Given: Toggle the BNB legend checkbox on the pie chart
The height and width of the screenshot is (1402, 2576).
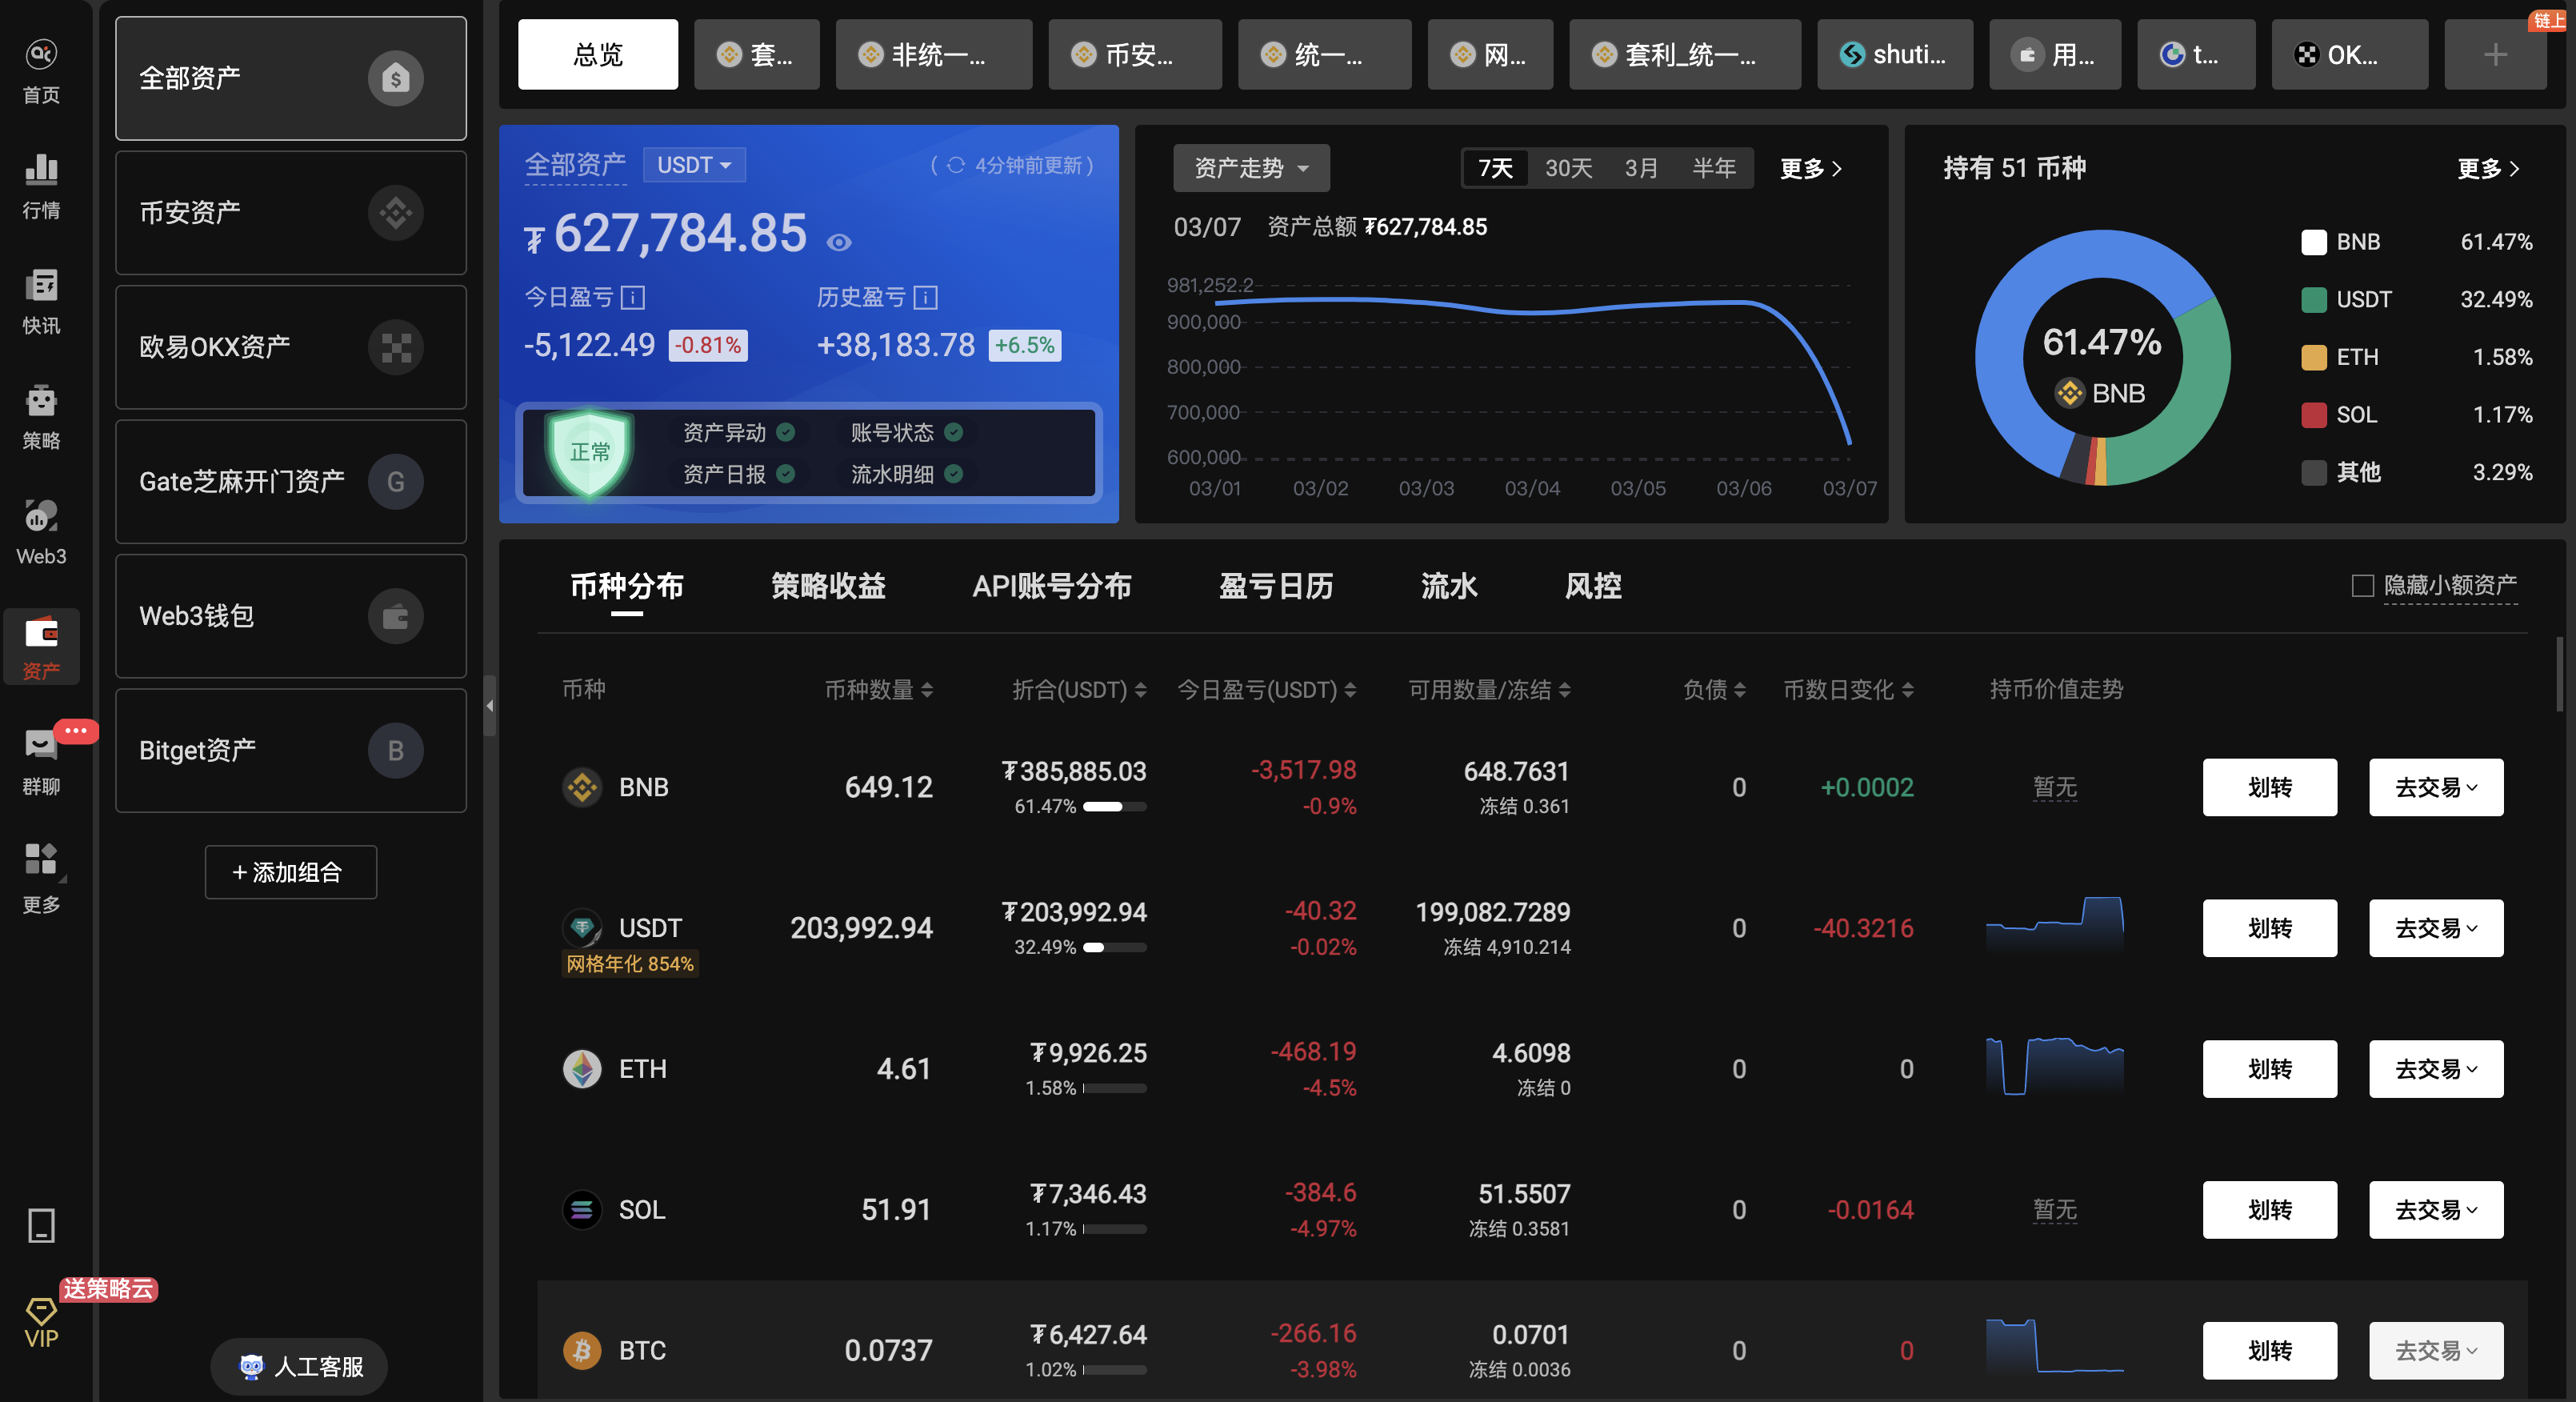Looking at the screenshot, I should (x=2315, y=241).
